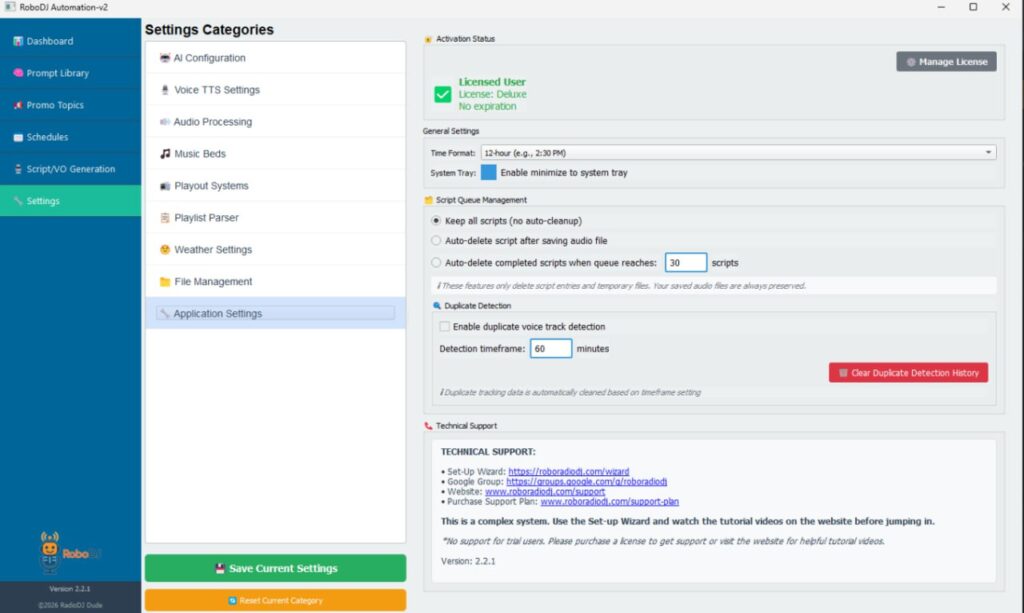Click the Manage License button
Screen dimensions: 1024x613
[946, 62]
